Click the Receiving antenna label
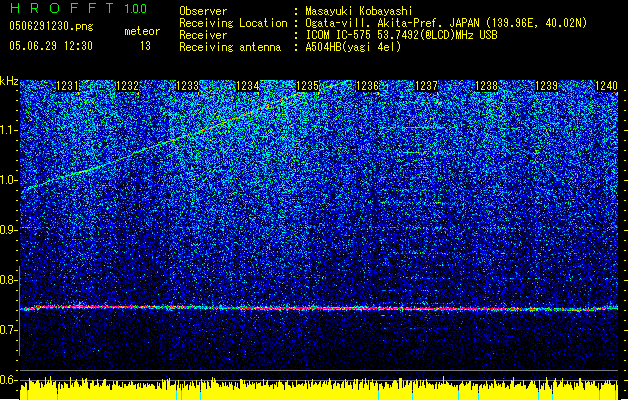Viewport: 629px width, 400px height. (x=230, y=47)
